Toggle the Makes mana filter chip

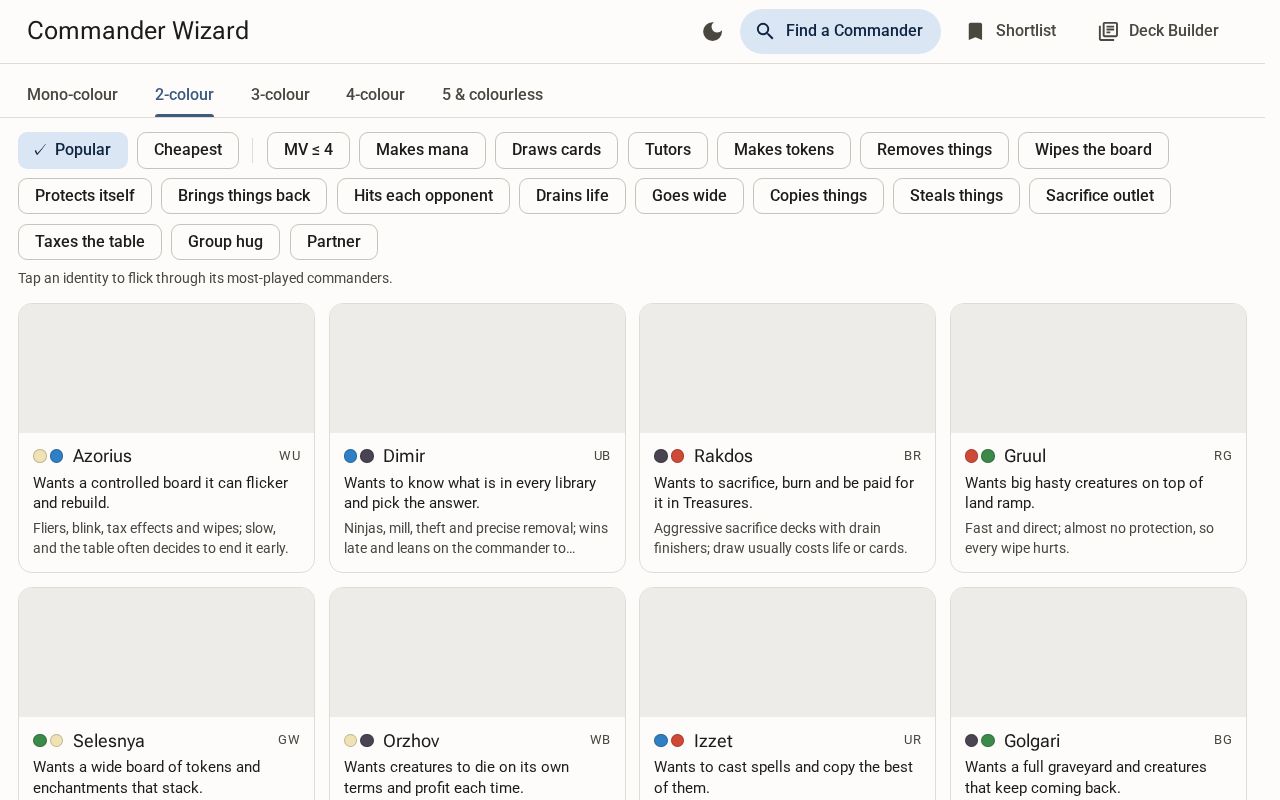tap(422, 150)
